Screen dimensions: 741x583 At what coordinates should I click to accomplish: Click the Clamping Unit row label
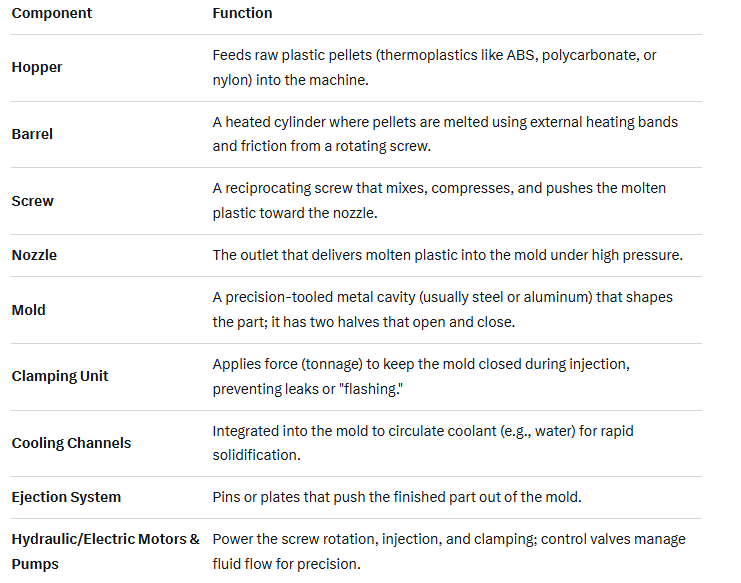coord(60,376)
